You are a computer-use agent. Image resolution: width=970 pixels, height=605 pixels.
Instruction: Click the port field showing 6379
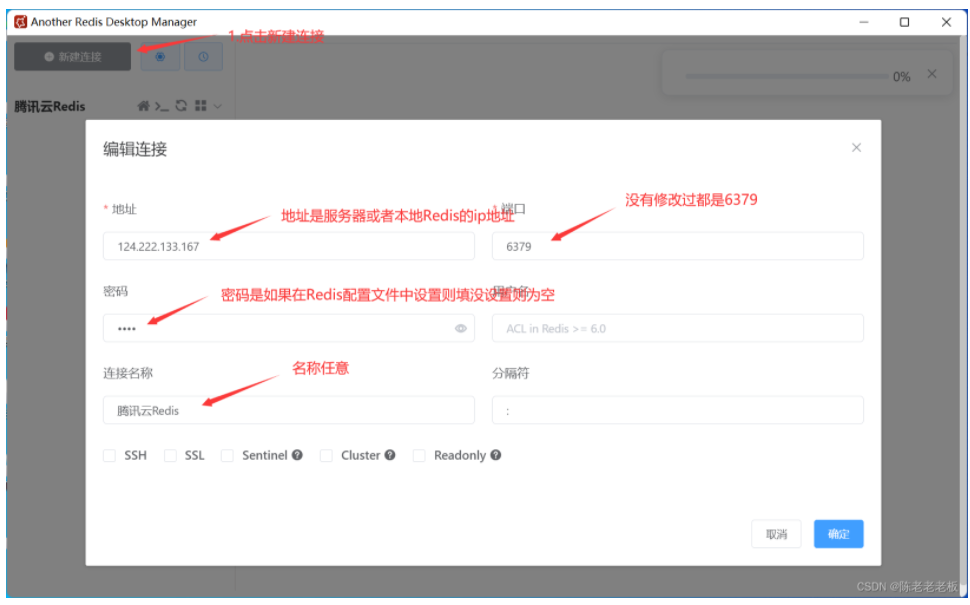(678, 246)
